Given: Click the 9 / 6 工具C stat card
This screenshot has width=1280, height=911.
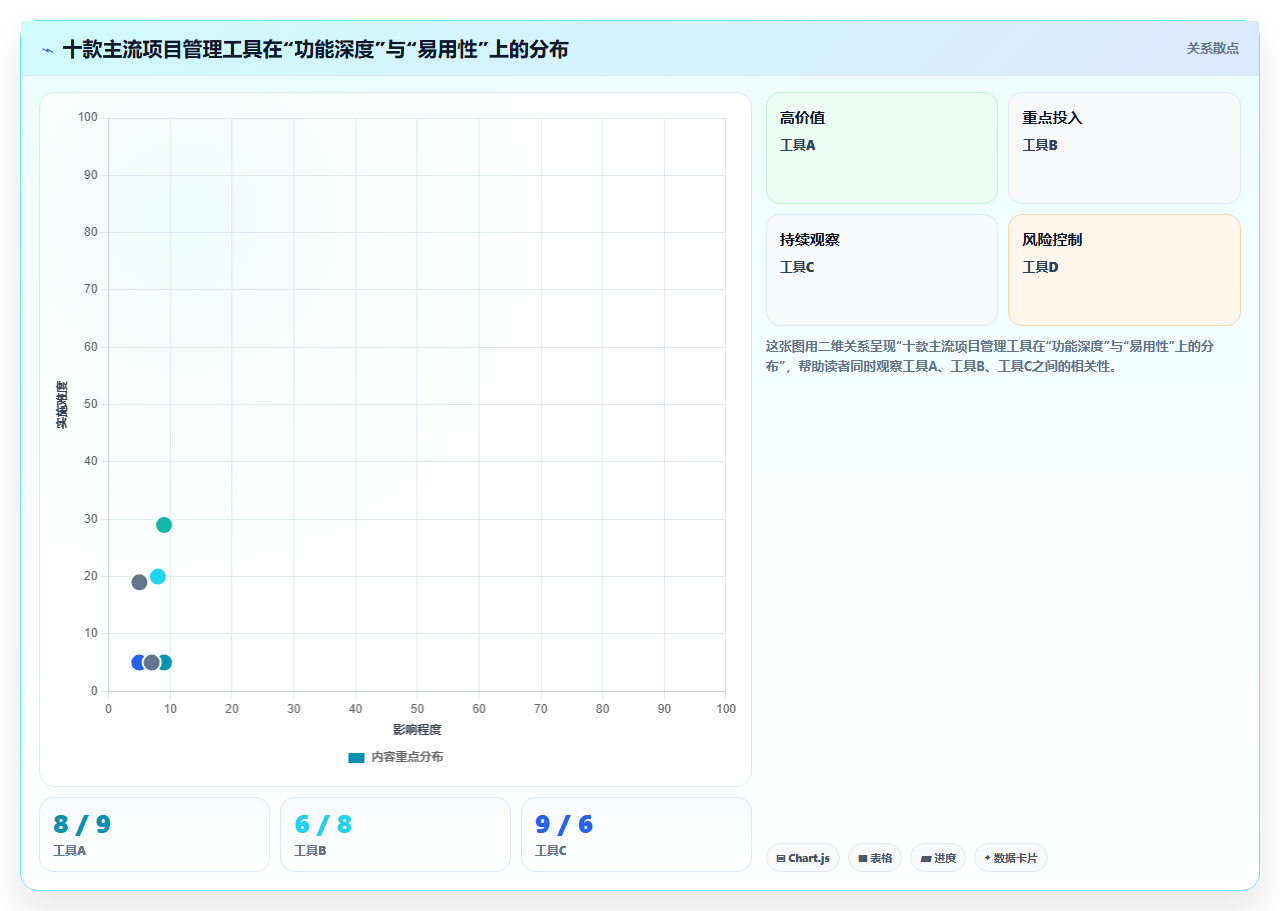Looking at the screenshot, I should point(636,834).
